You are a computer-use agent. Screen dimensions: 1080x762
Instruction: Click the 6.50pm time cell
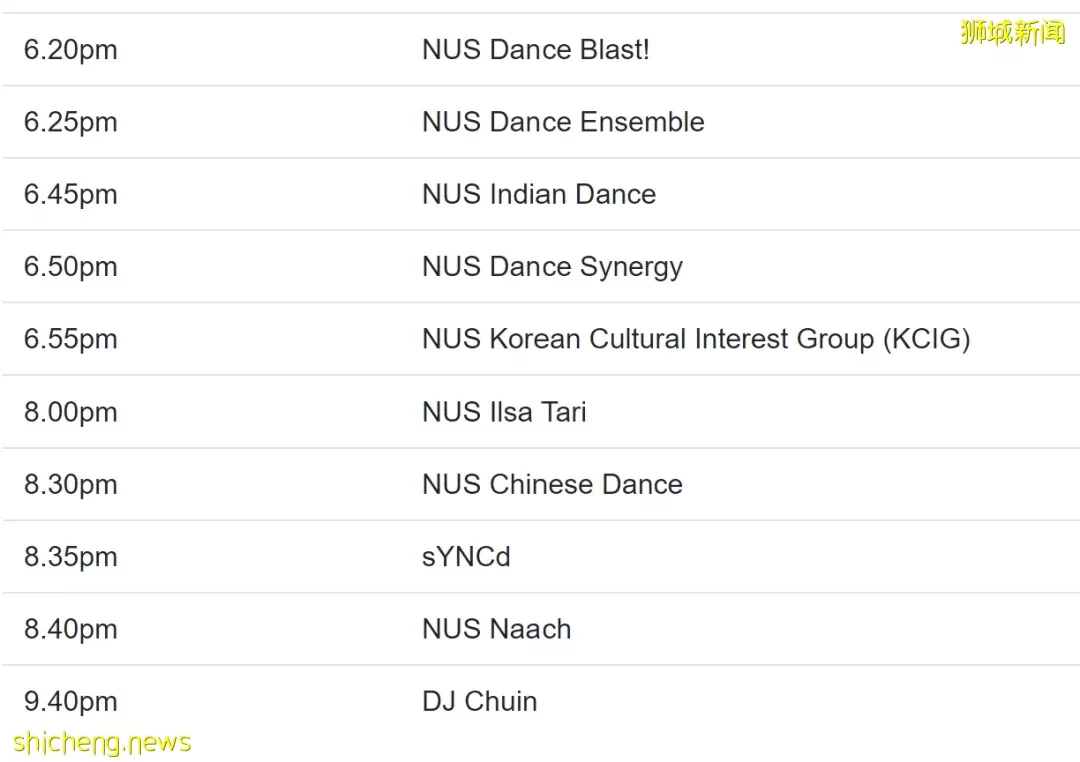click(71, 267)
